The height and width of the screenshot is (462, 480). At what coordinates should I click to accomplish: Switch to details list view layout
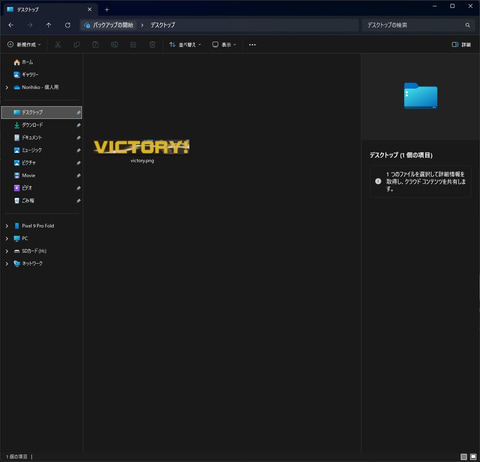click(464, 457)
